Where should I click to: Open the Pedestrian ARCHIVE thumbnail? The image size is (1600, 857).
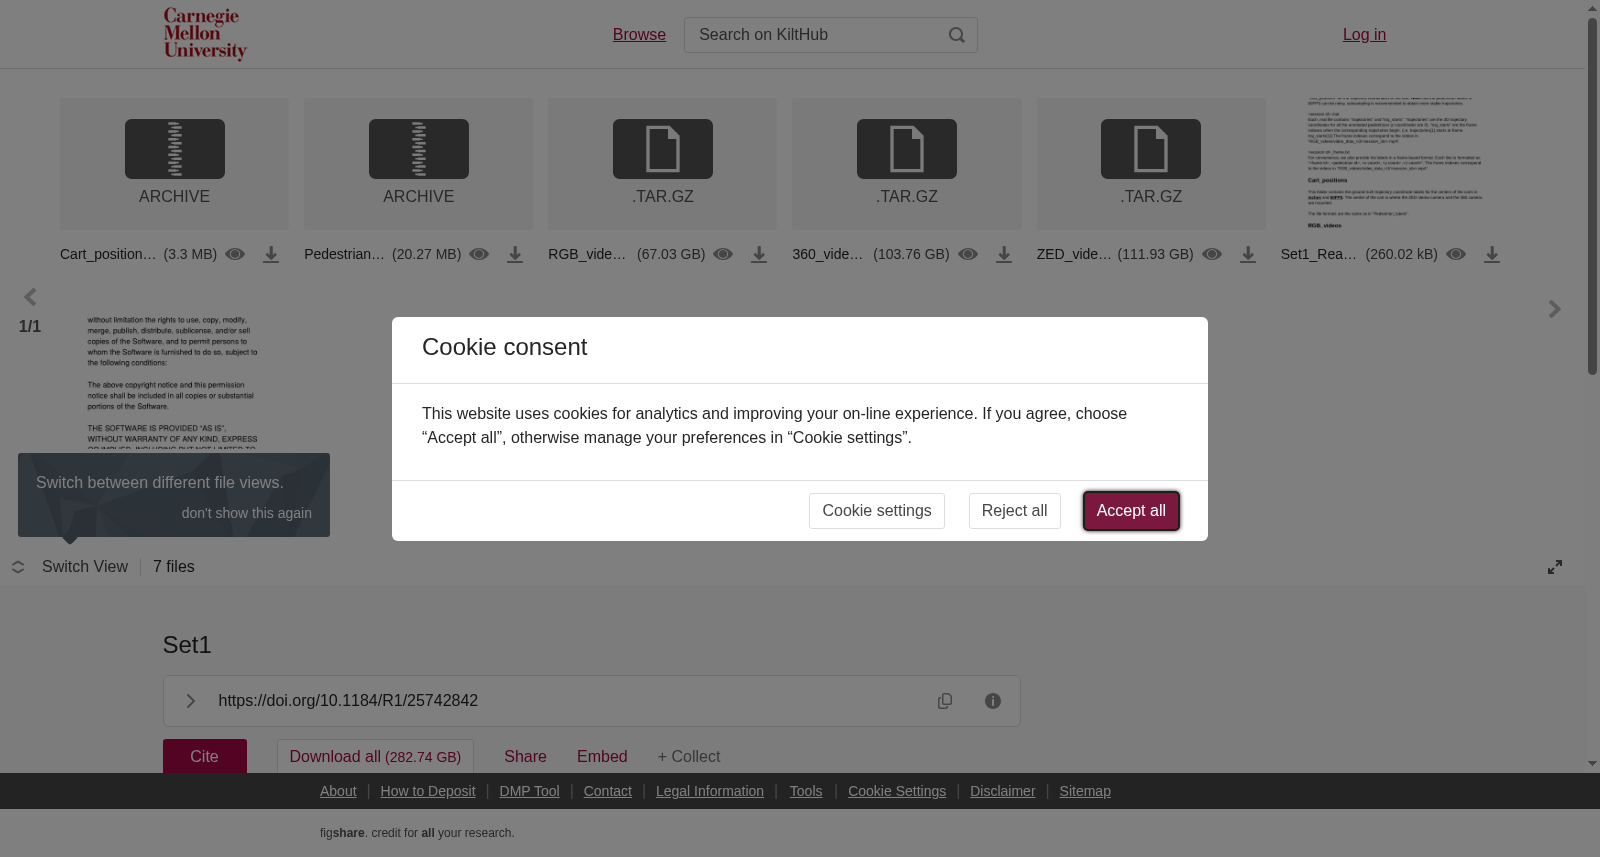(418, 164)
